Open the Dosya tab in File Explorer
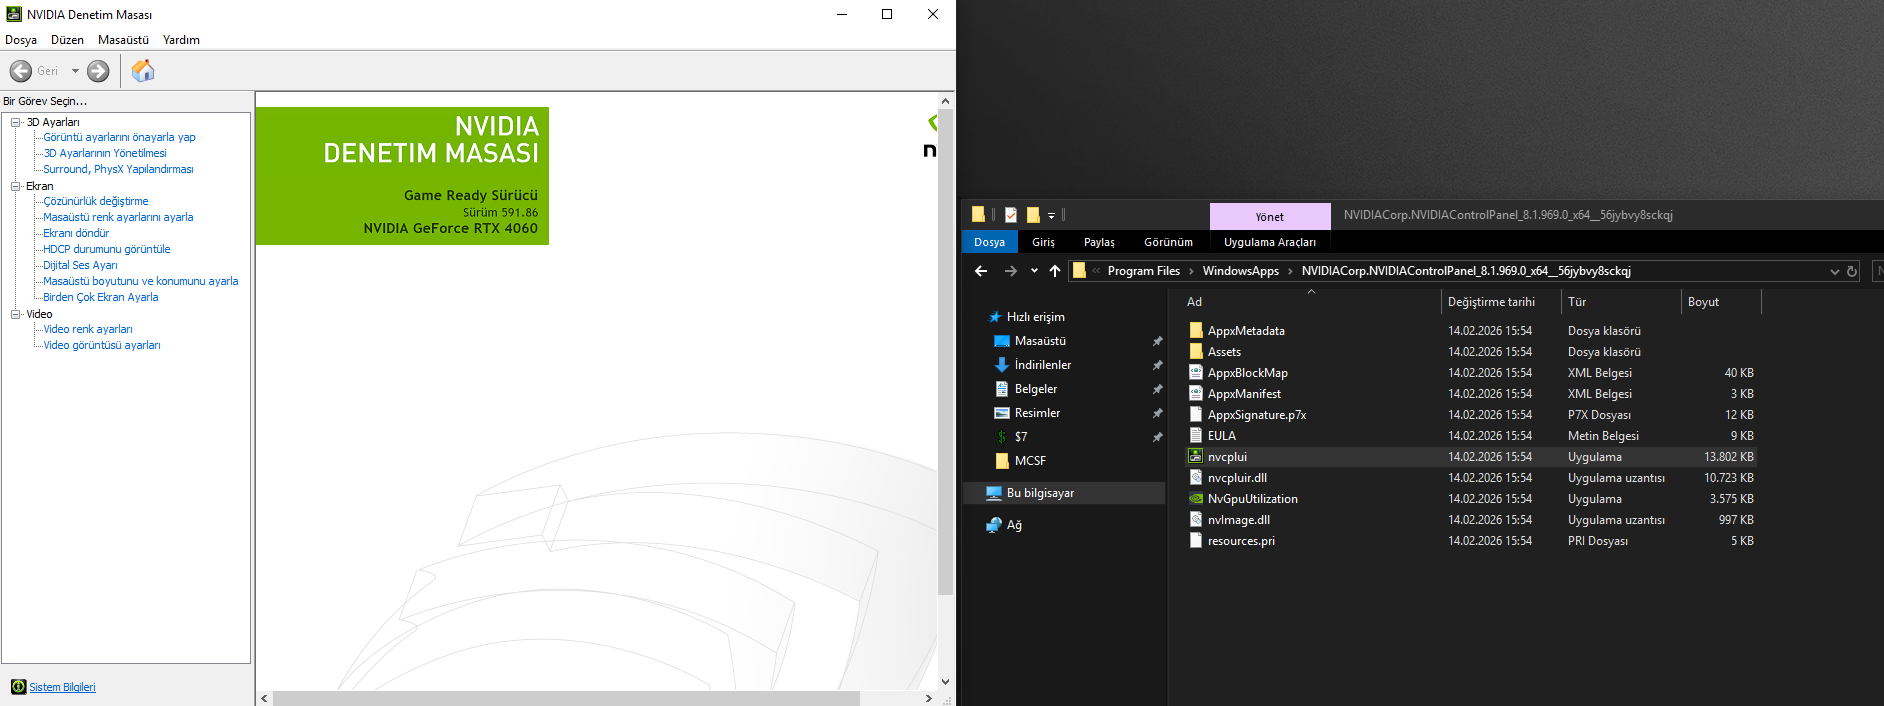This screenshot has width=1884, height=706. [989, 242]
